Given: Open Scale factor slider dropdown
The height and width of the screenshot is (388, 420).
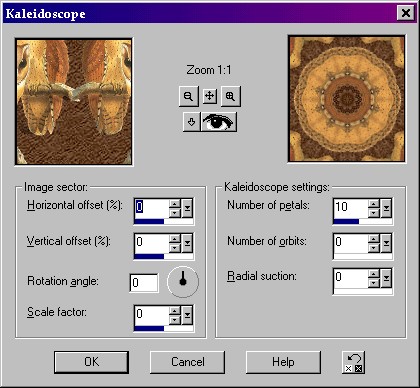Looking at the screenshot, I should tap(187, 315).
